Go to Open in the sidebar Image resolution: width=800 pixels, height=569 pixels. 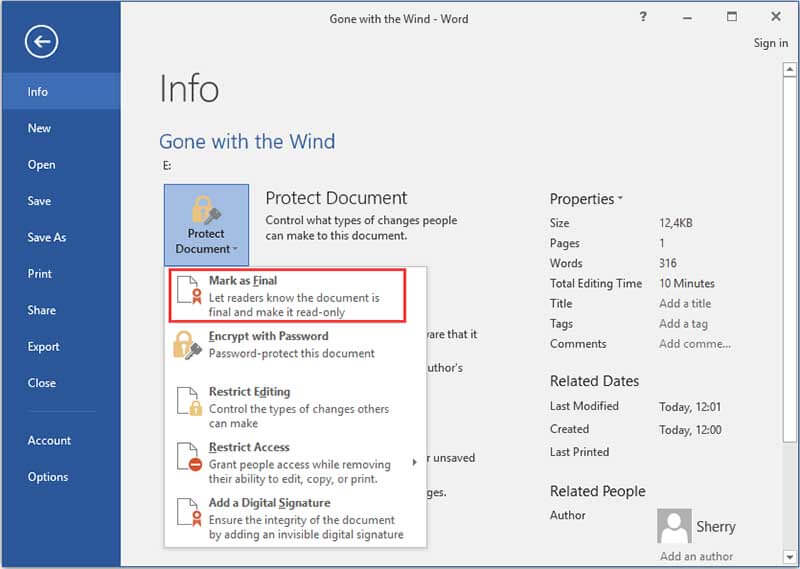pyautogui.click(x=61, y=165)
